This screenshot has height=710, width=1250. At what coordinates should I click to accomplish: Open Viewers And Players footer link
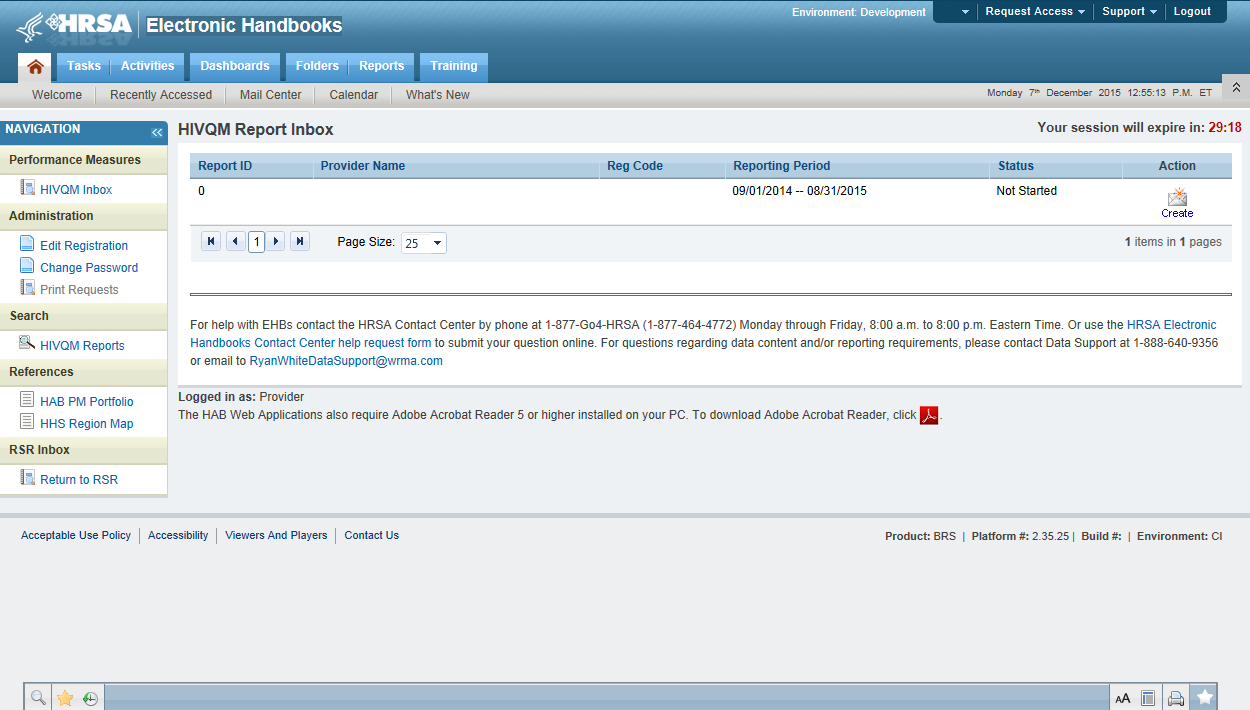click(276, 536)
